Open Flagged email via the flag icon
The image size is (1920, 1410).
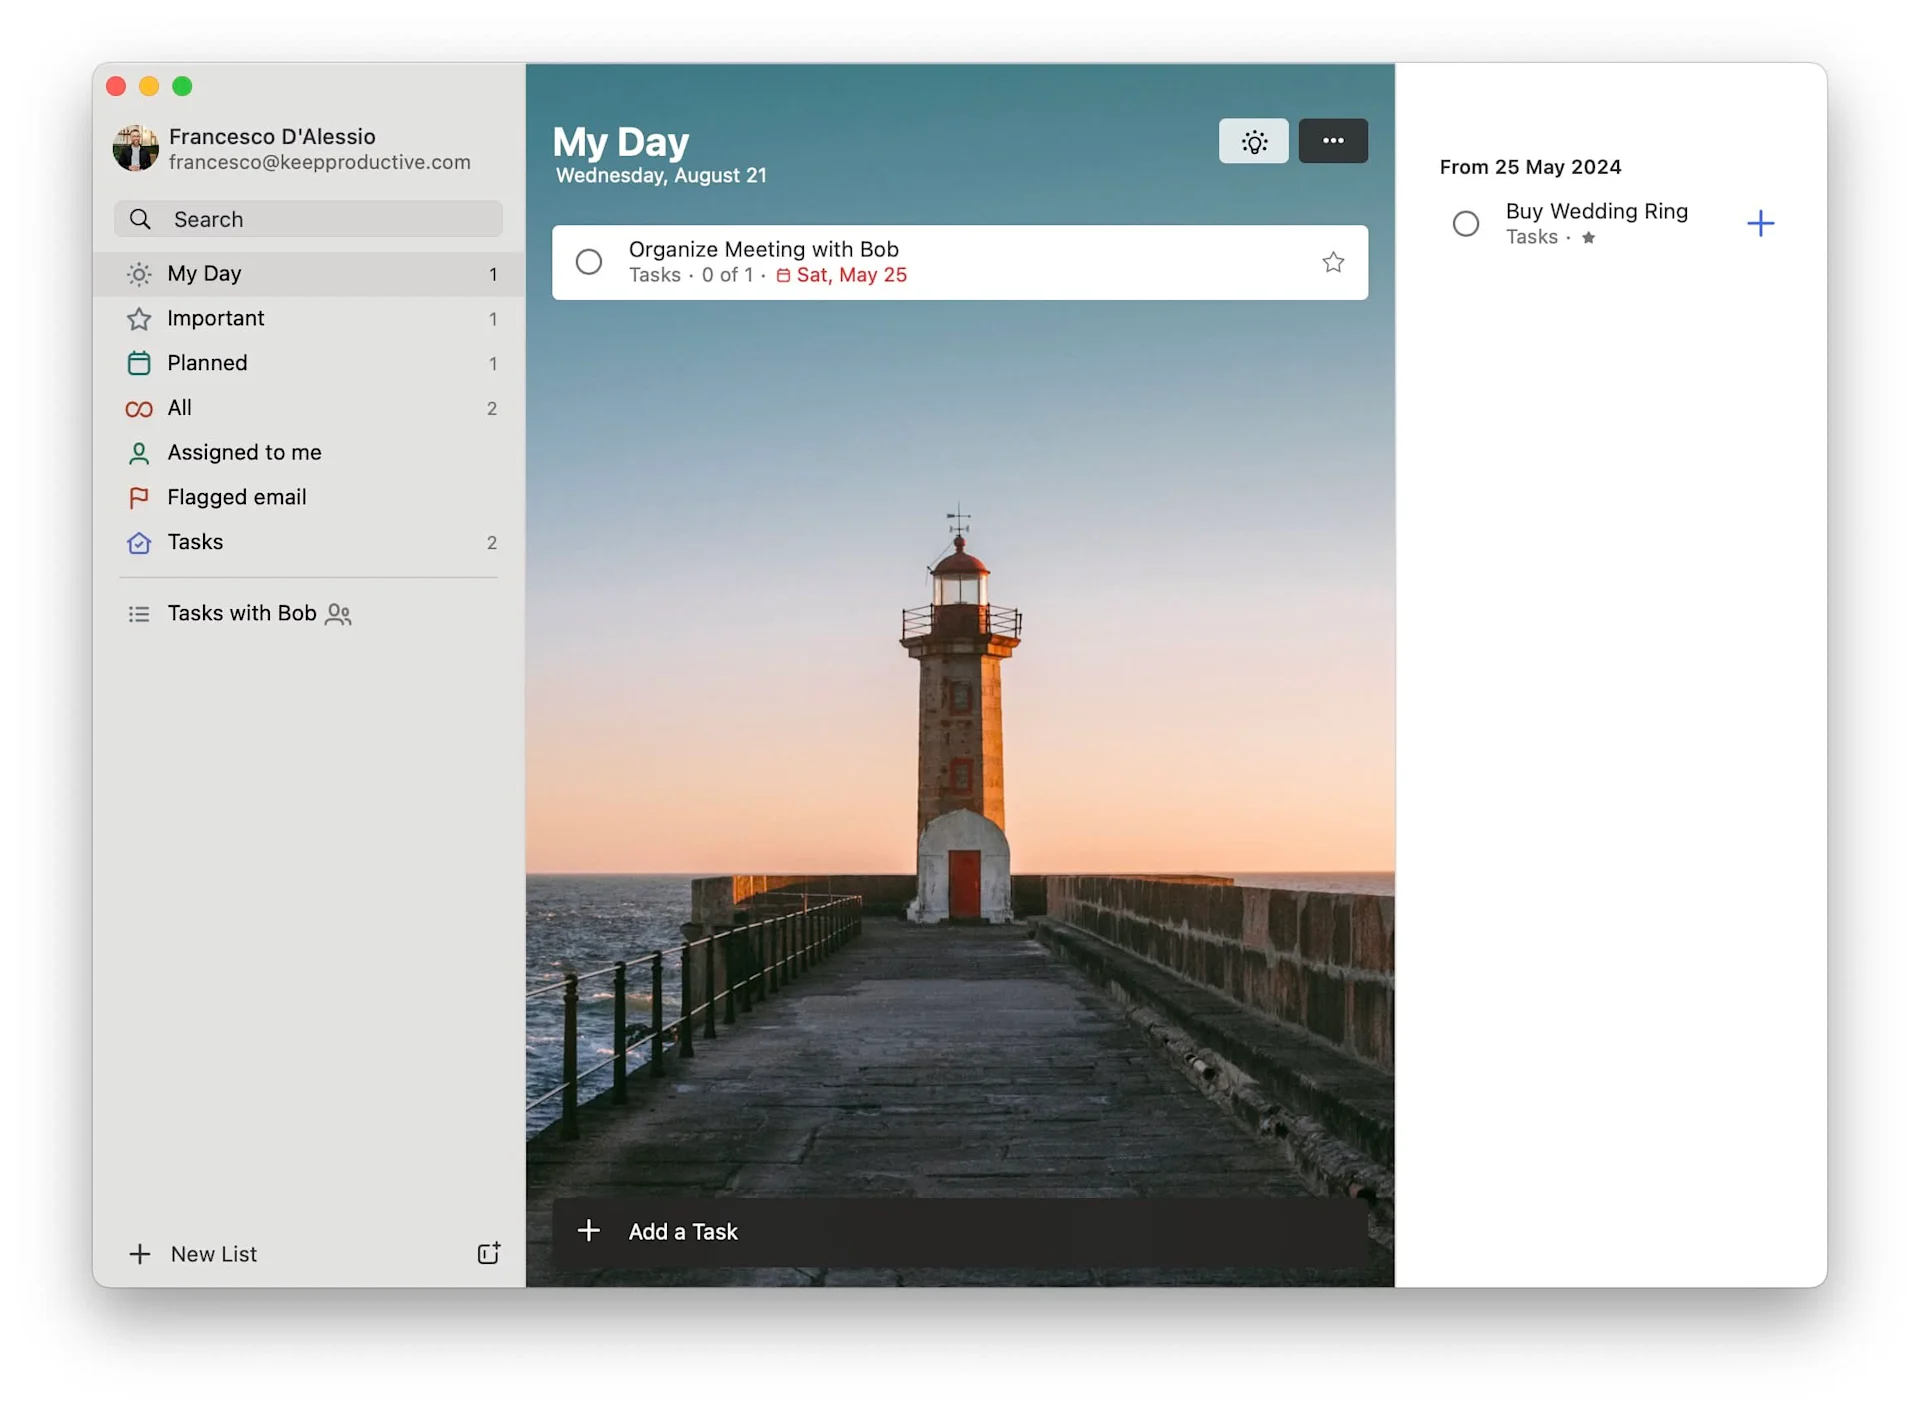pyautogui.click(x=140, y=497)
